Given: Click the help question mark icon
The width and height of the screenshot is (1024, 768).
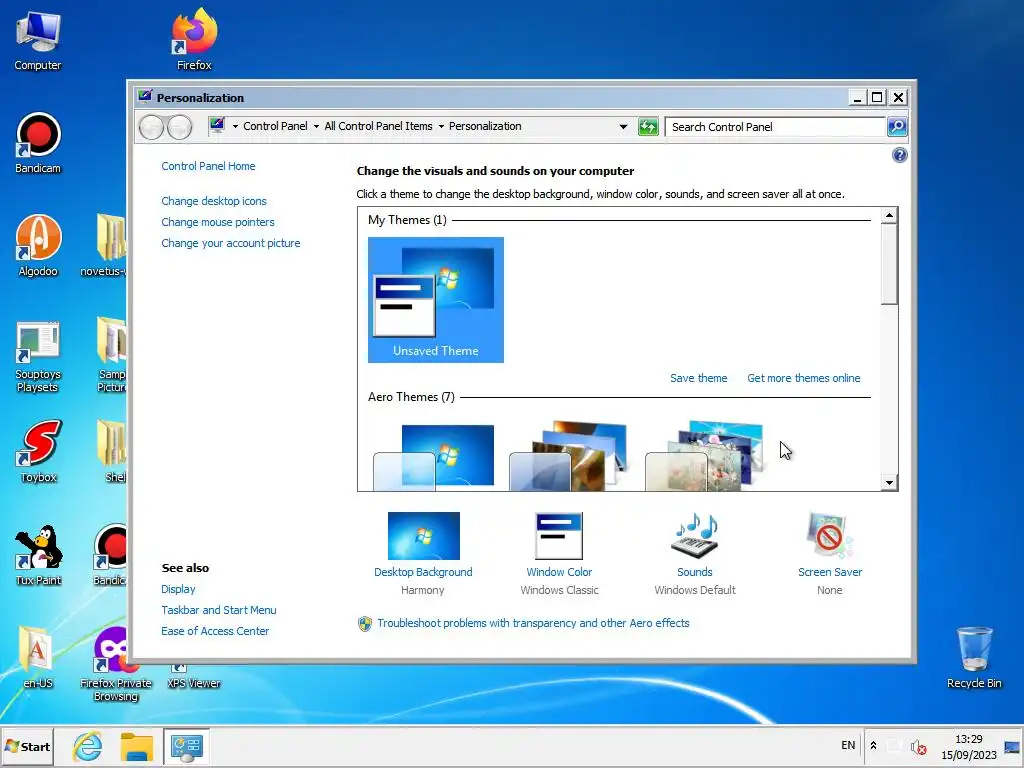Looking at the screenshot, I should click(x=899, y=155).
